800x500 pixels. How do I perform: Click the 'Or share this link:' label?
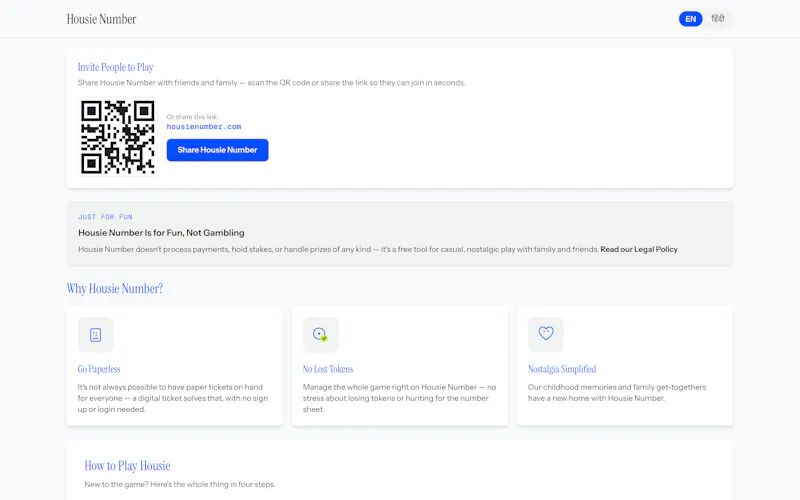click(192, 117)
